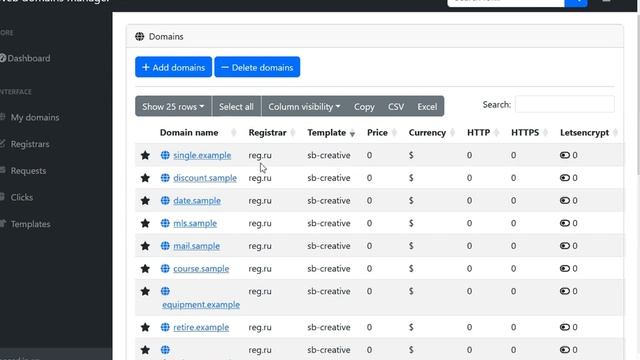Viewport: 640px width, 360px height.
Task: Click globe icon beside mail.sample
Action: coord(165,246)
